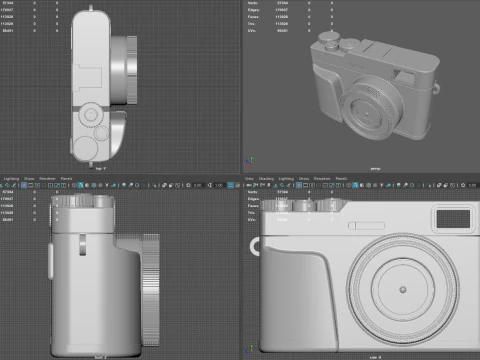This screenshot has width=480, height=360.
Task: Click the X-ray joints icon in the side-profile toolbar
Action: (178, 185)
